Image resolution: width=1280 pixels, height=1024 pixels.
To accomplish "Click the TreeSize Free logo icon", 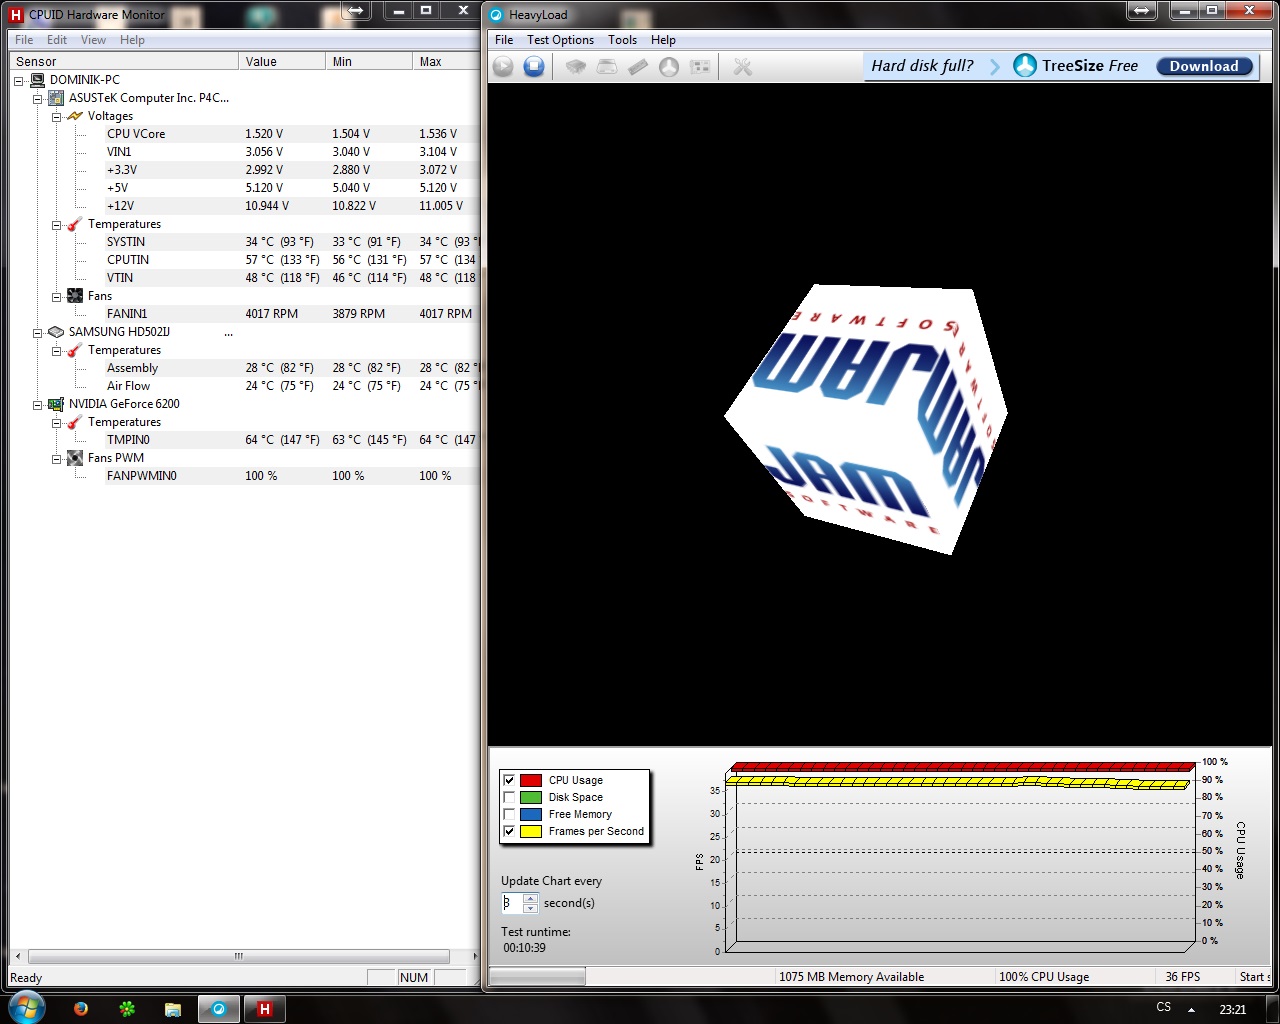I will pyautogui.click(x=1025, y=66).
